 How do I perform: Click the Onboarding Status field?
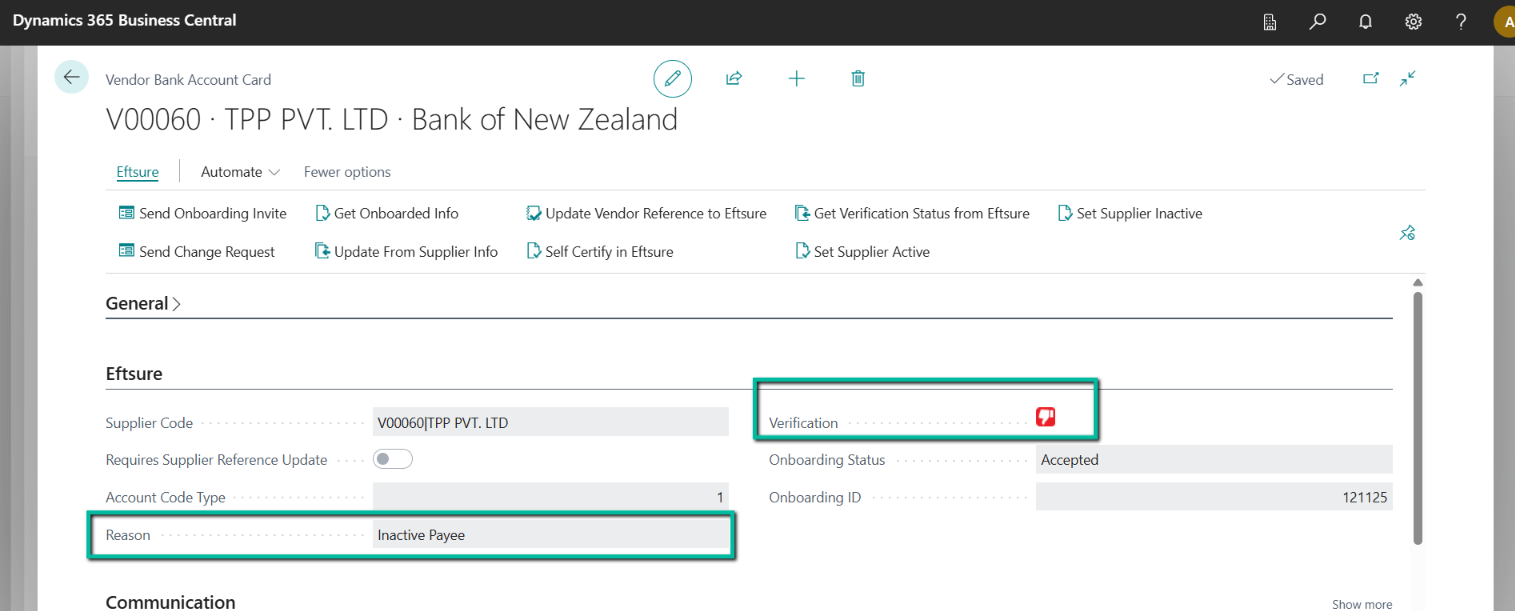1214,460
